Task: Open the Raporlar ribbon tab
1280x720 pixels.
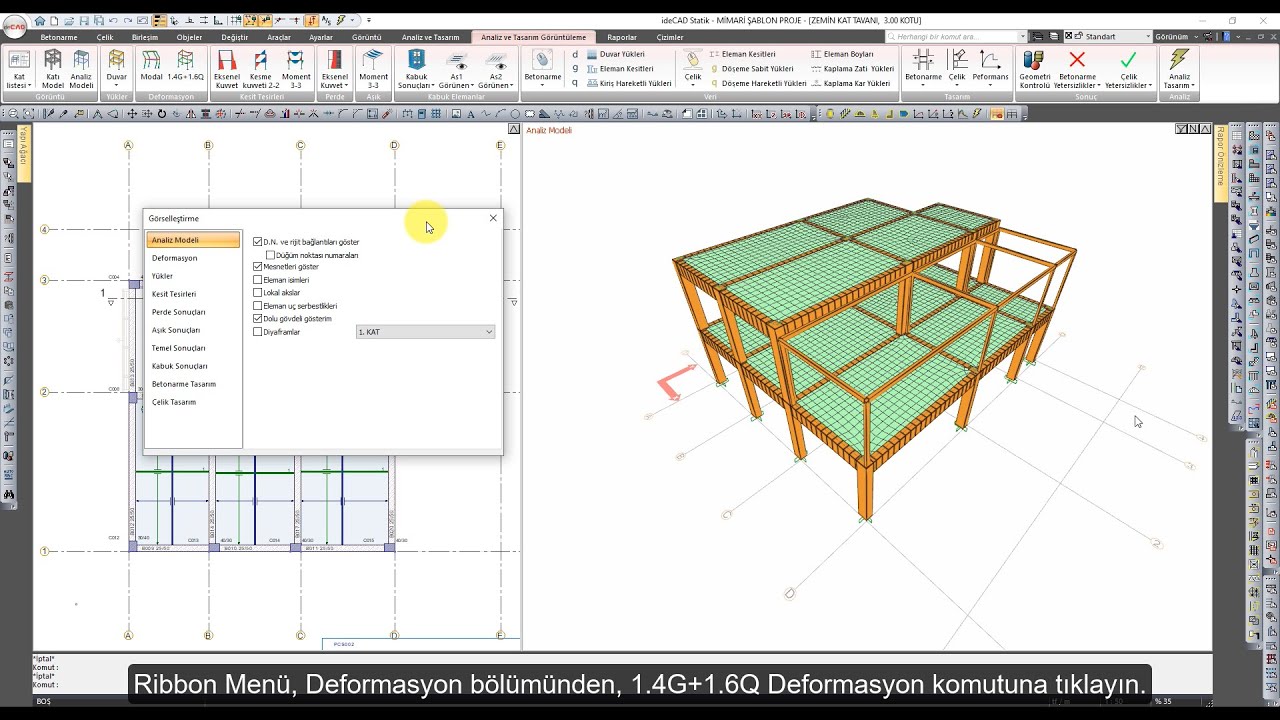Action: point(622,37)
